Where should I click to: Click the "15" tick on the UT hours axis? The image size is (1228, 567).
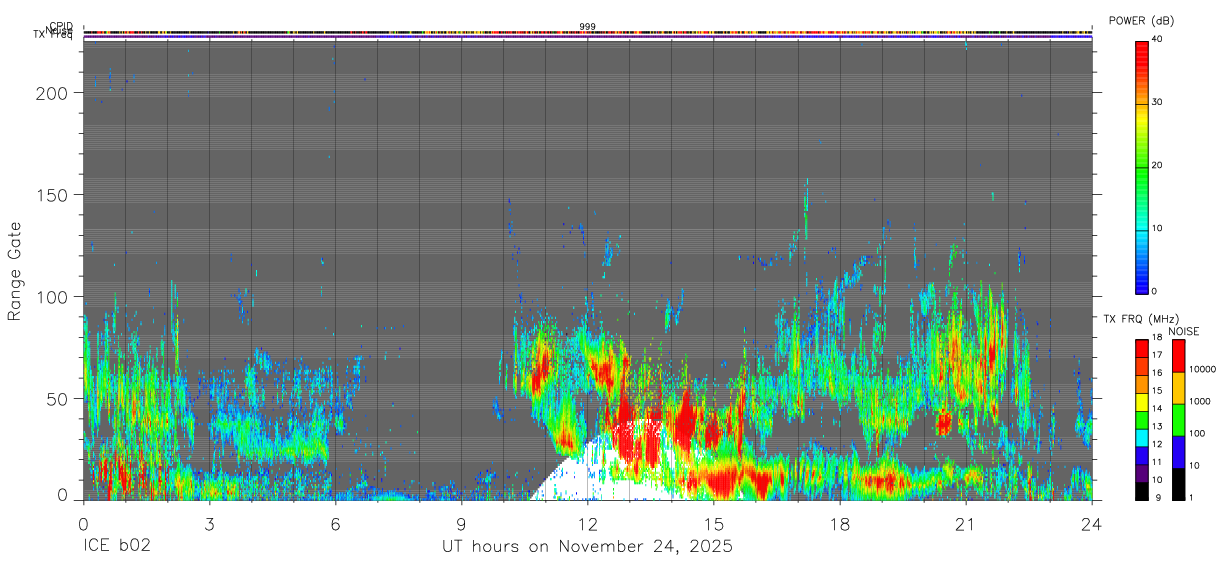[714, 523]
